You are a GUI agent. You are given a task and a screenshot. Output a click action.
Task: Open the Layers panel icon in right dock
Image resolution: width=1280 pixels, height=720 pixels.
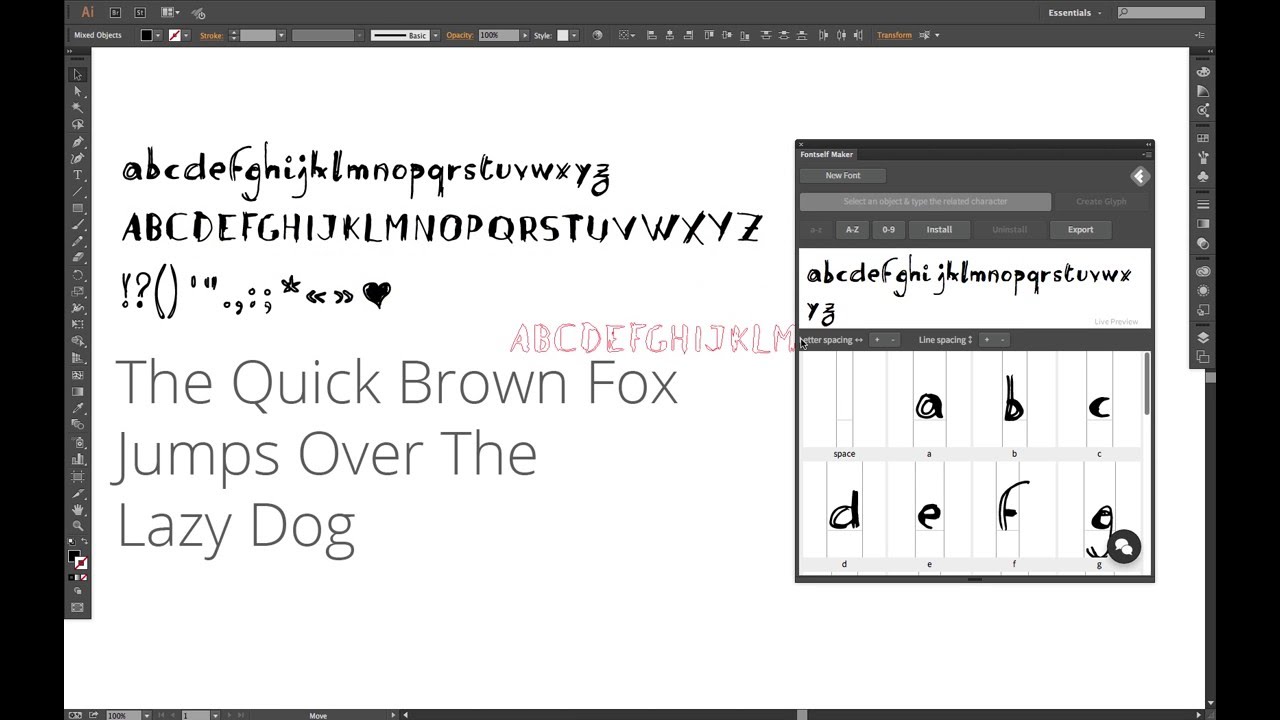pos(1203,338)
